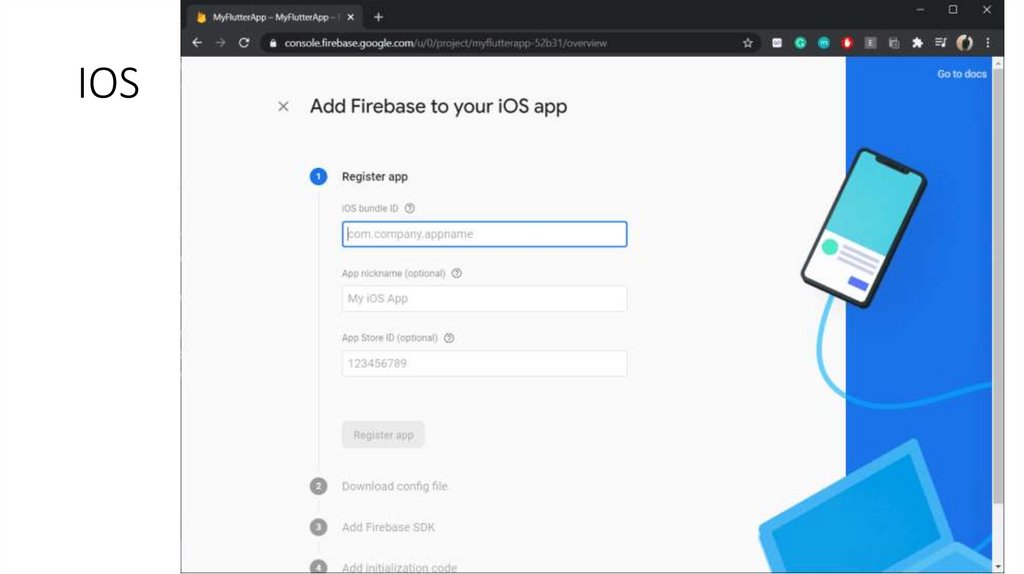Screen dimensions: 1024x574
Task: Open the Chrome profile avatar
Action: pos(965,43)
